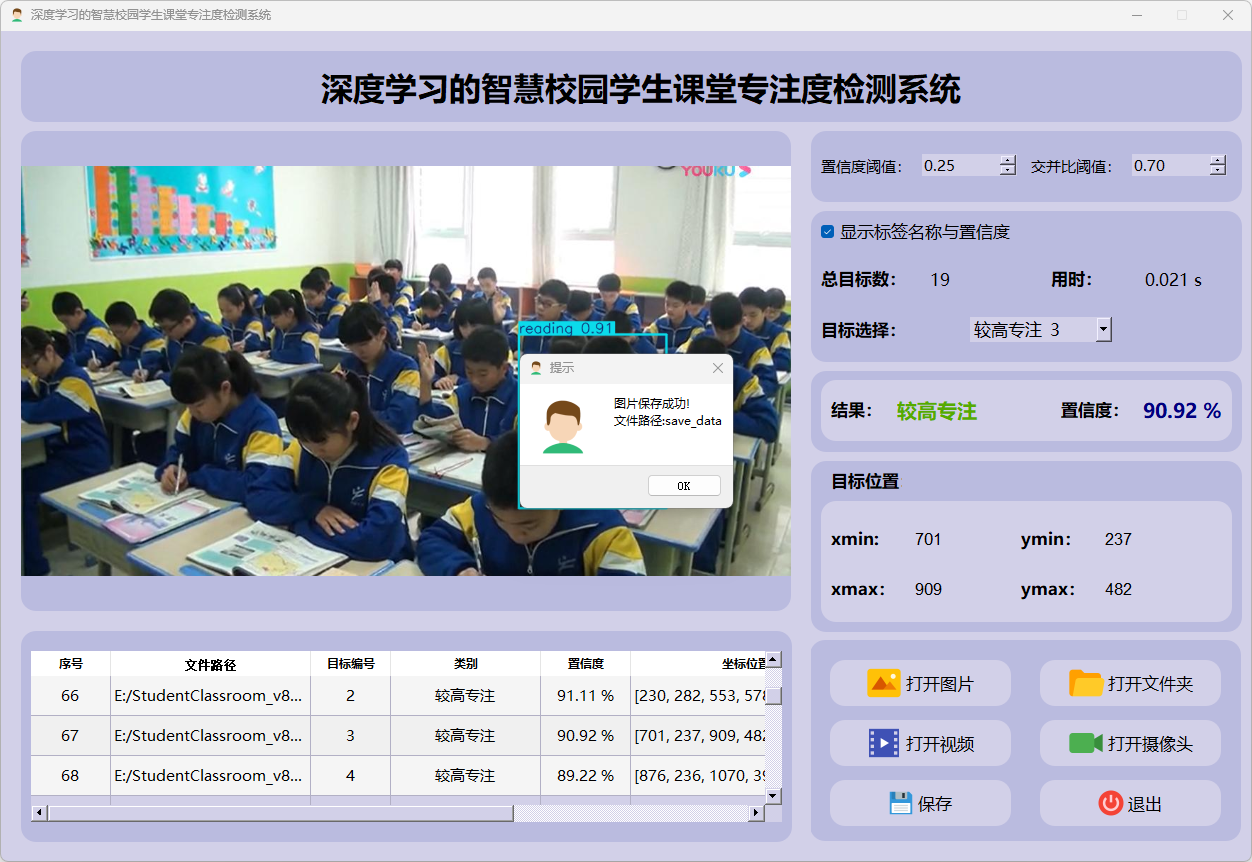Click table header 置信度
1252x862 pixels.
585,664
